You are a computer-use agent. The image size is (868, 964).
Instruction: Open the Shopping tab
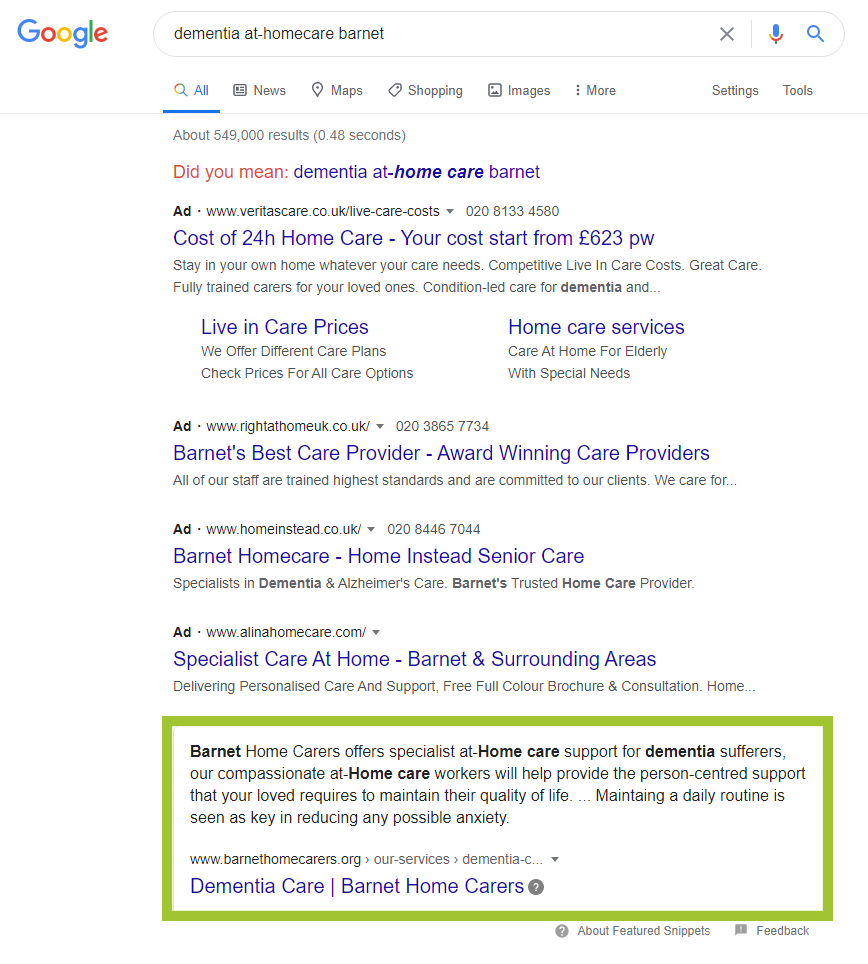pos(425,90)
